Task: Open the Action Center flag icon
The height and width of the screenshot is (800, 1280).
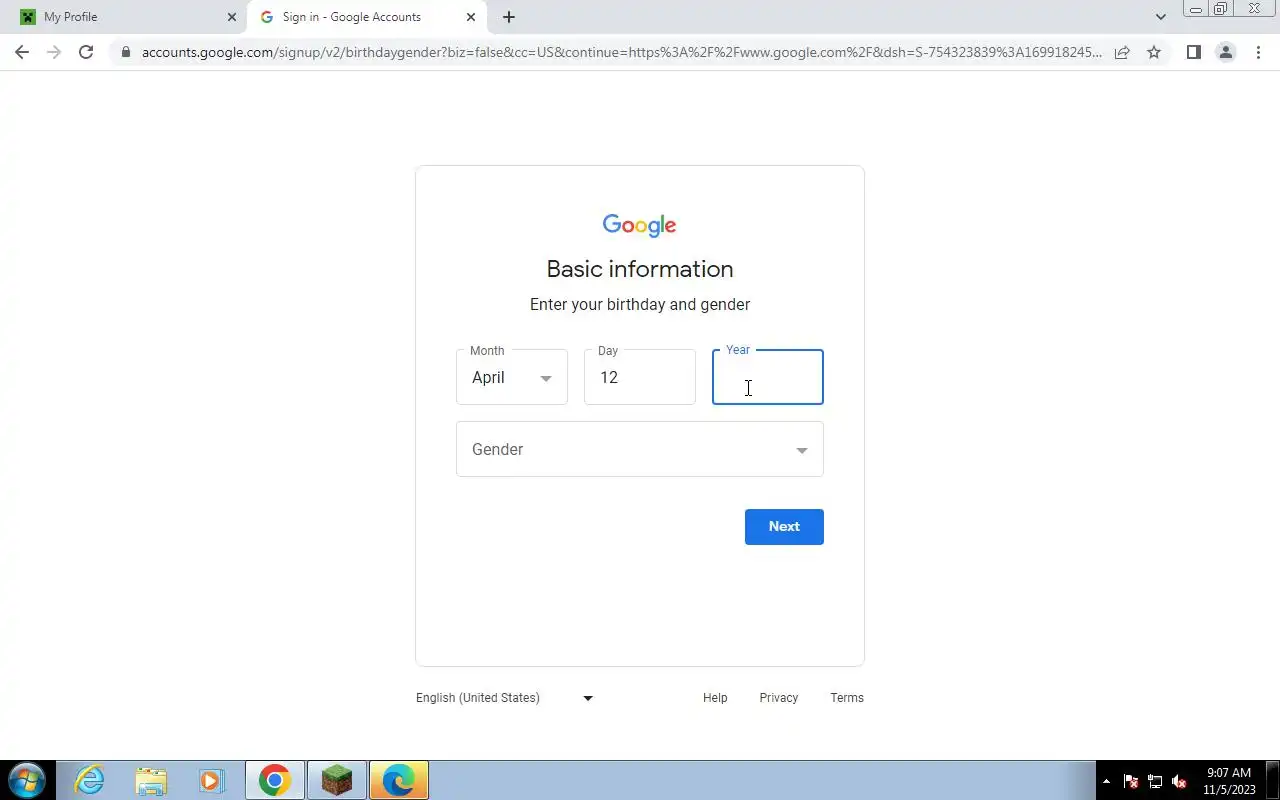Action: (1131, 781)
